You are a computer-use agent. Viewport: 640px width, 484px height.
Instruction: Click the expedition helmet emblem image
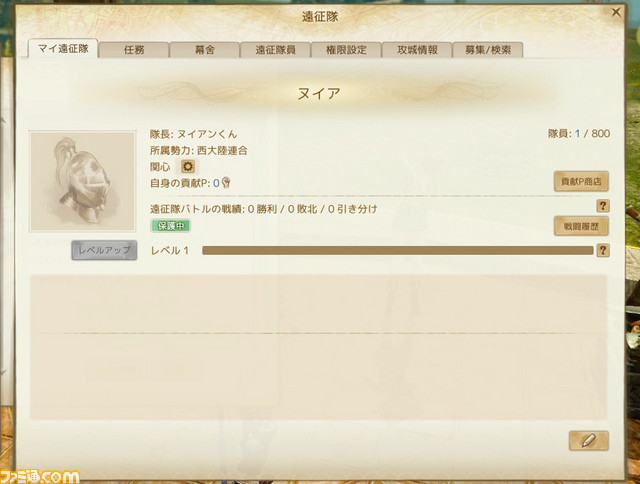pos(82,181)
